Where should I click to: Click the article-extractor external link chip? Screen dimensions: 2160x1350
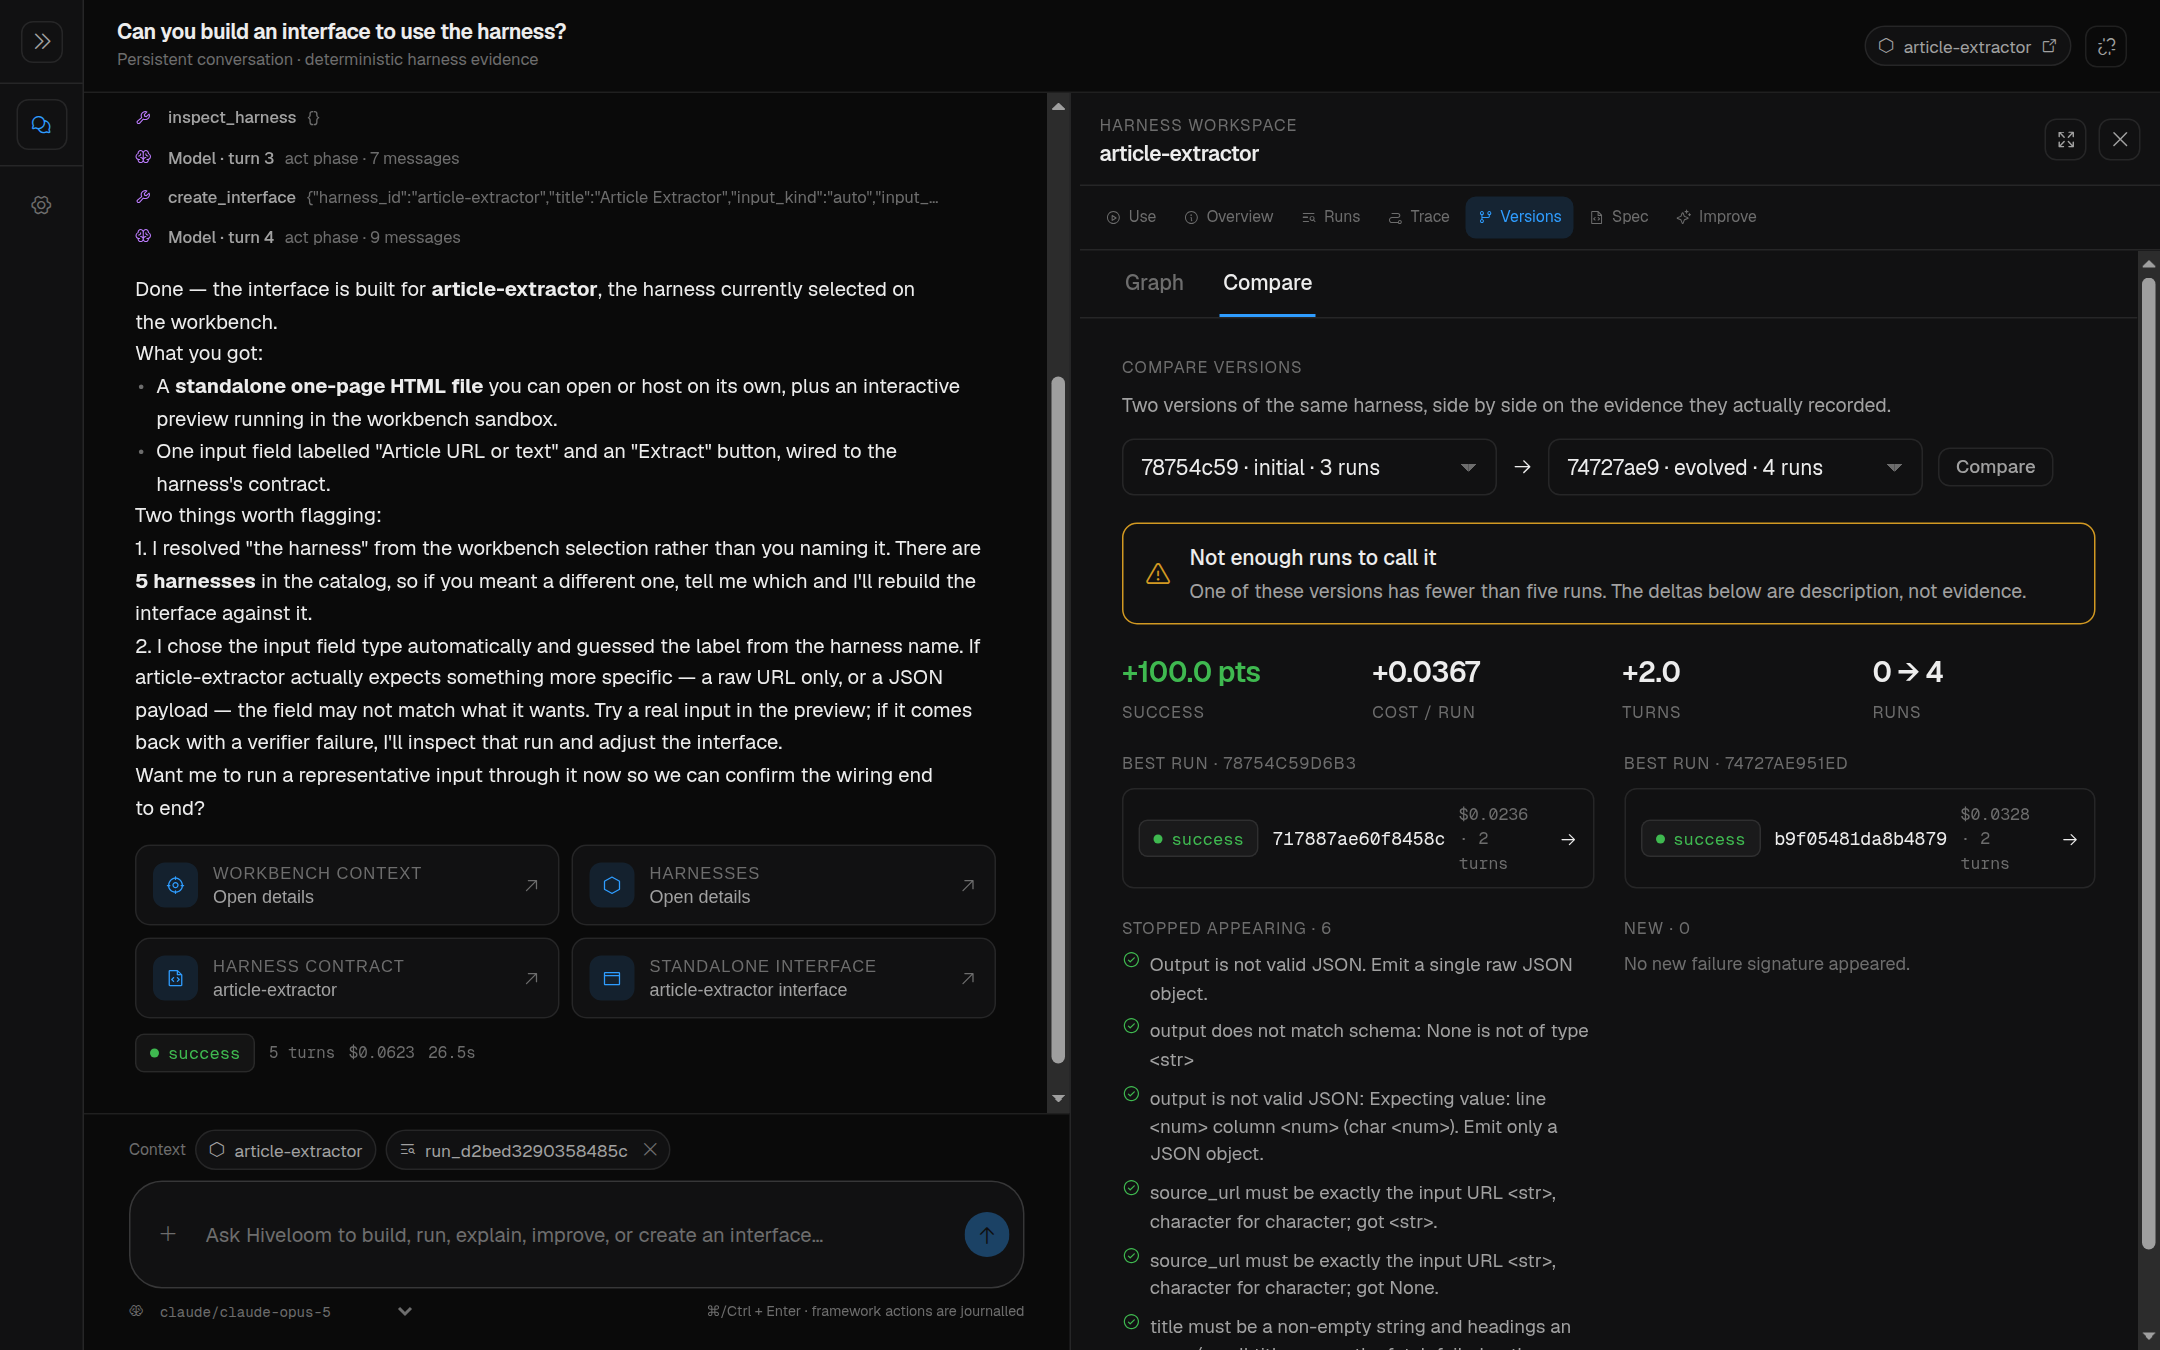point(1967,47)
